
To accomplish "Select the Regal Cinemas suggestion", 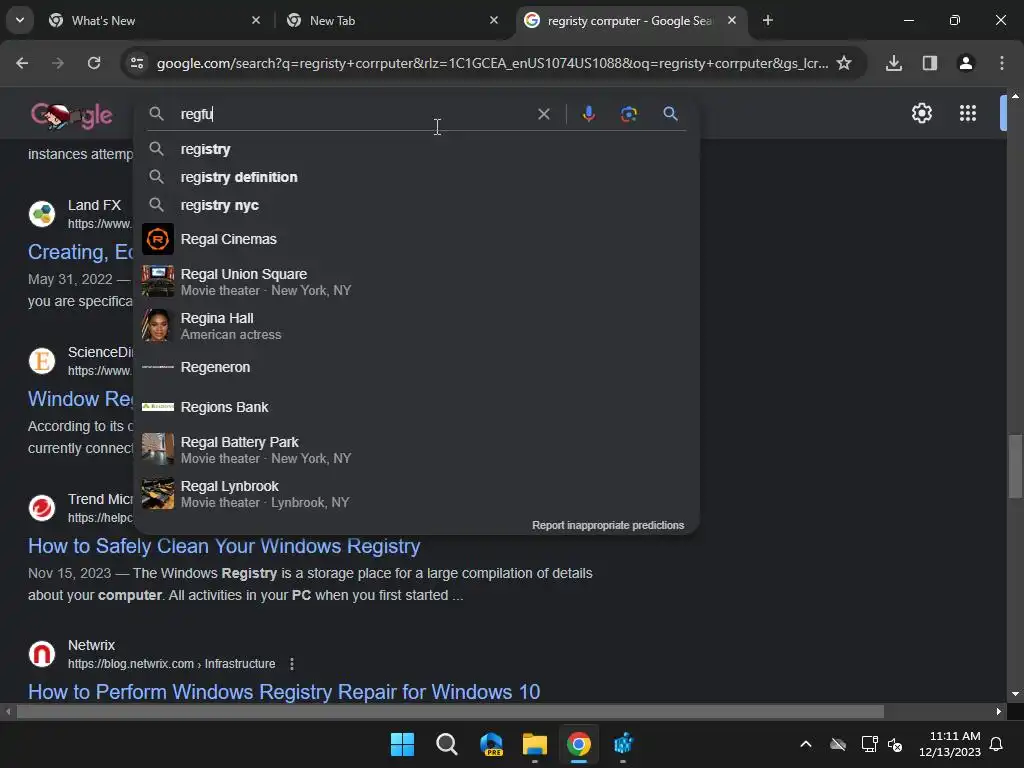I will pyautogui.click(x=417, y=239).
